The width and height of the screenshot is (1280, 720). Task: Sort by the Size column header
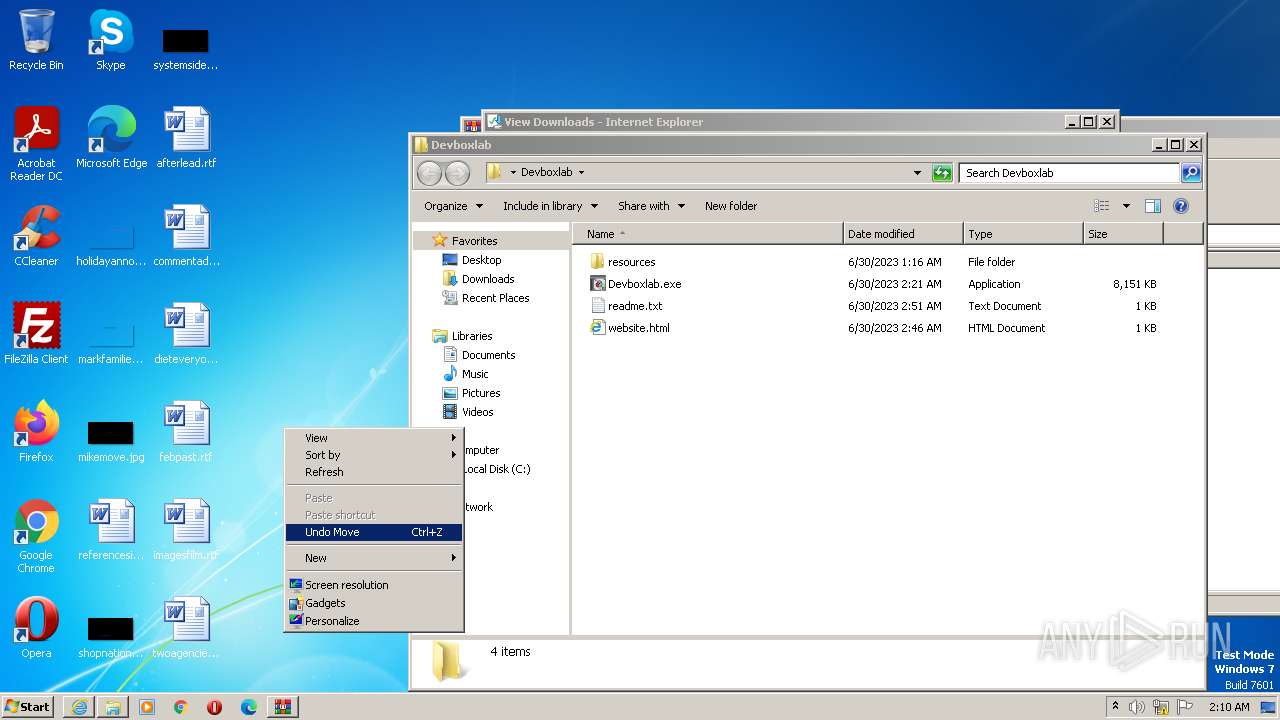[1123, 234]
